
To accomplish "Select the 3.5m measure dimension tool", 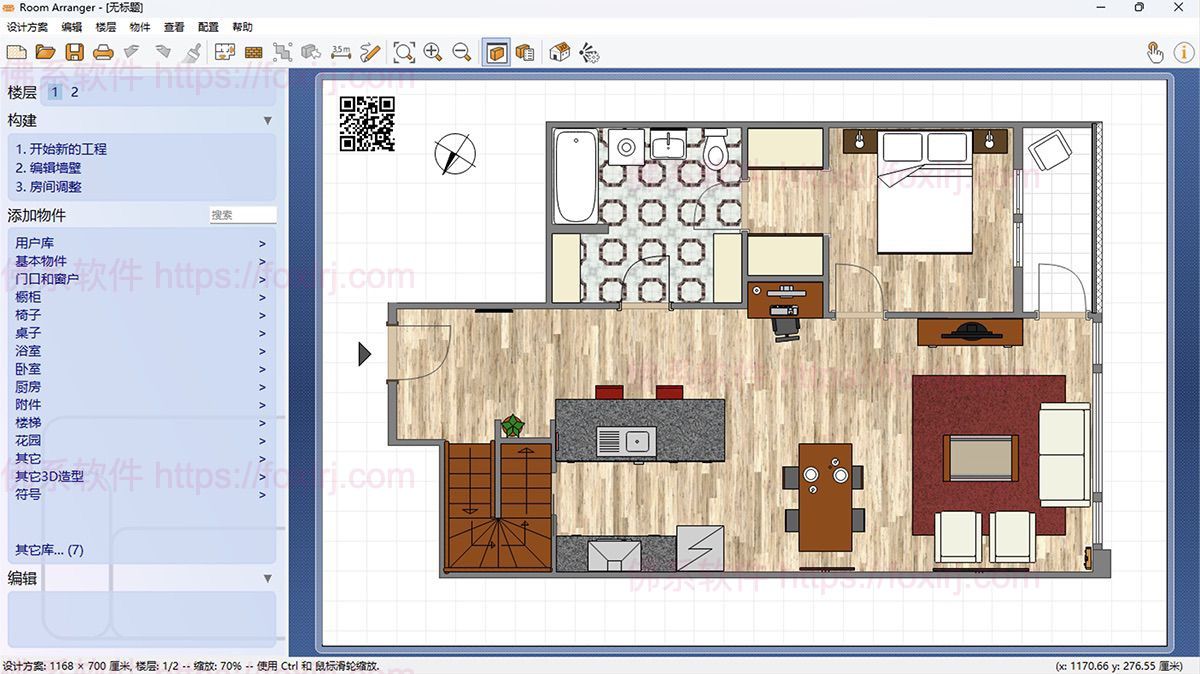I will tap(341, 52).
